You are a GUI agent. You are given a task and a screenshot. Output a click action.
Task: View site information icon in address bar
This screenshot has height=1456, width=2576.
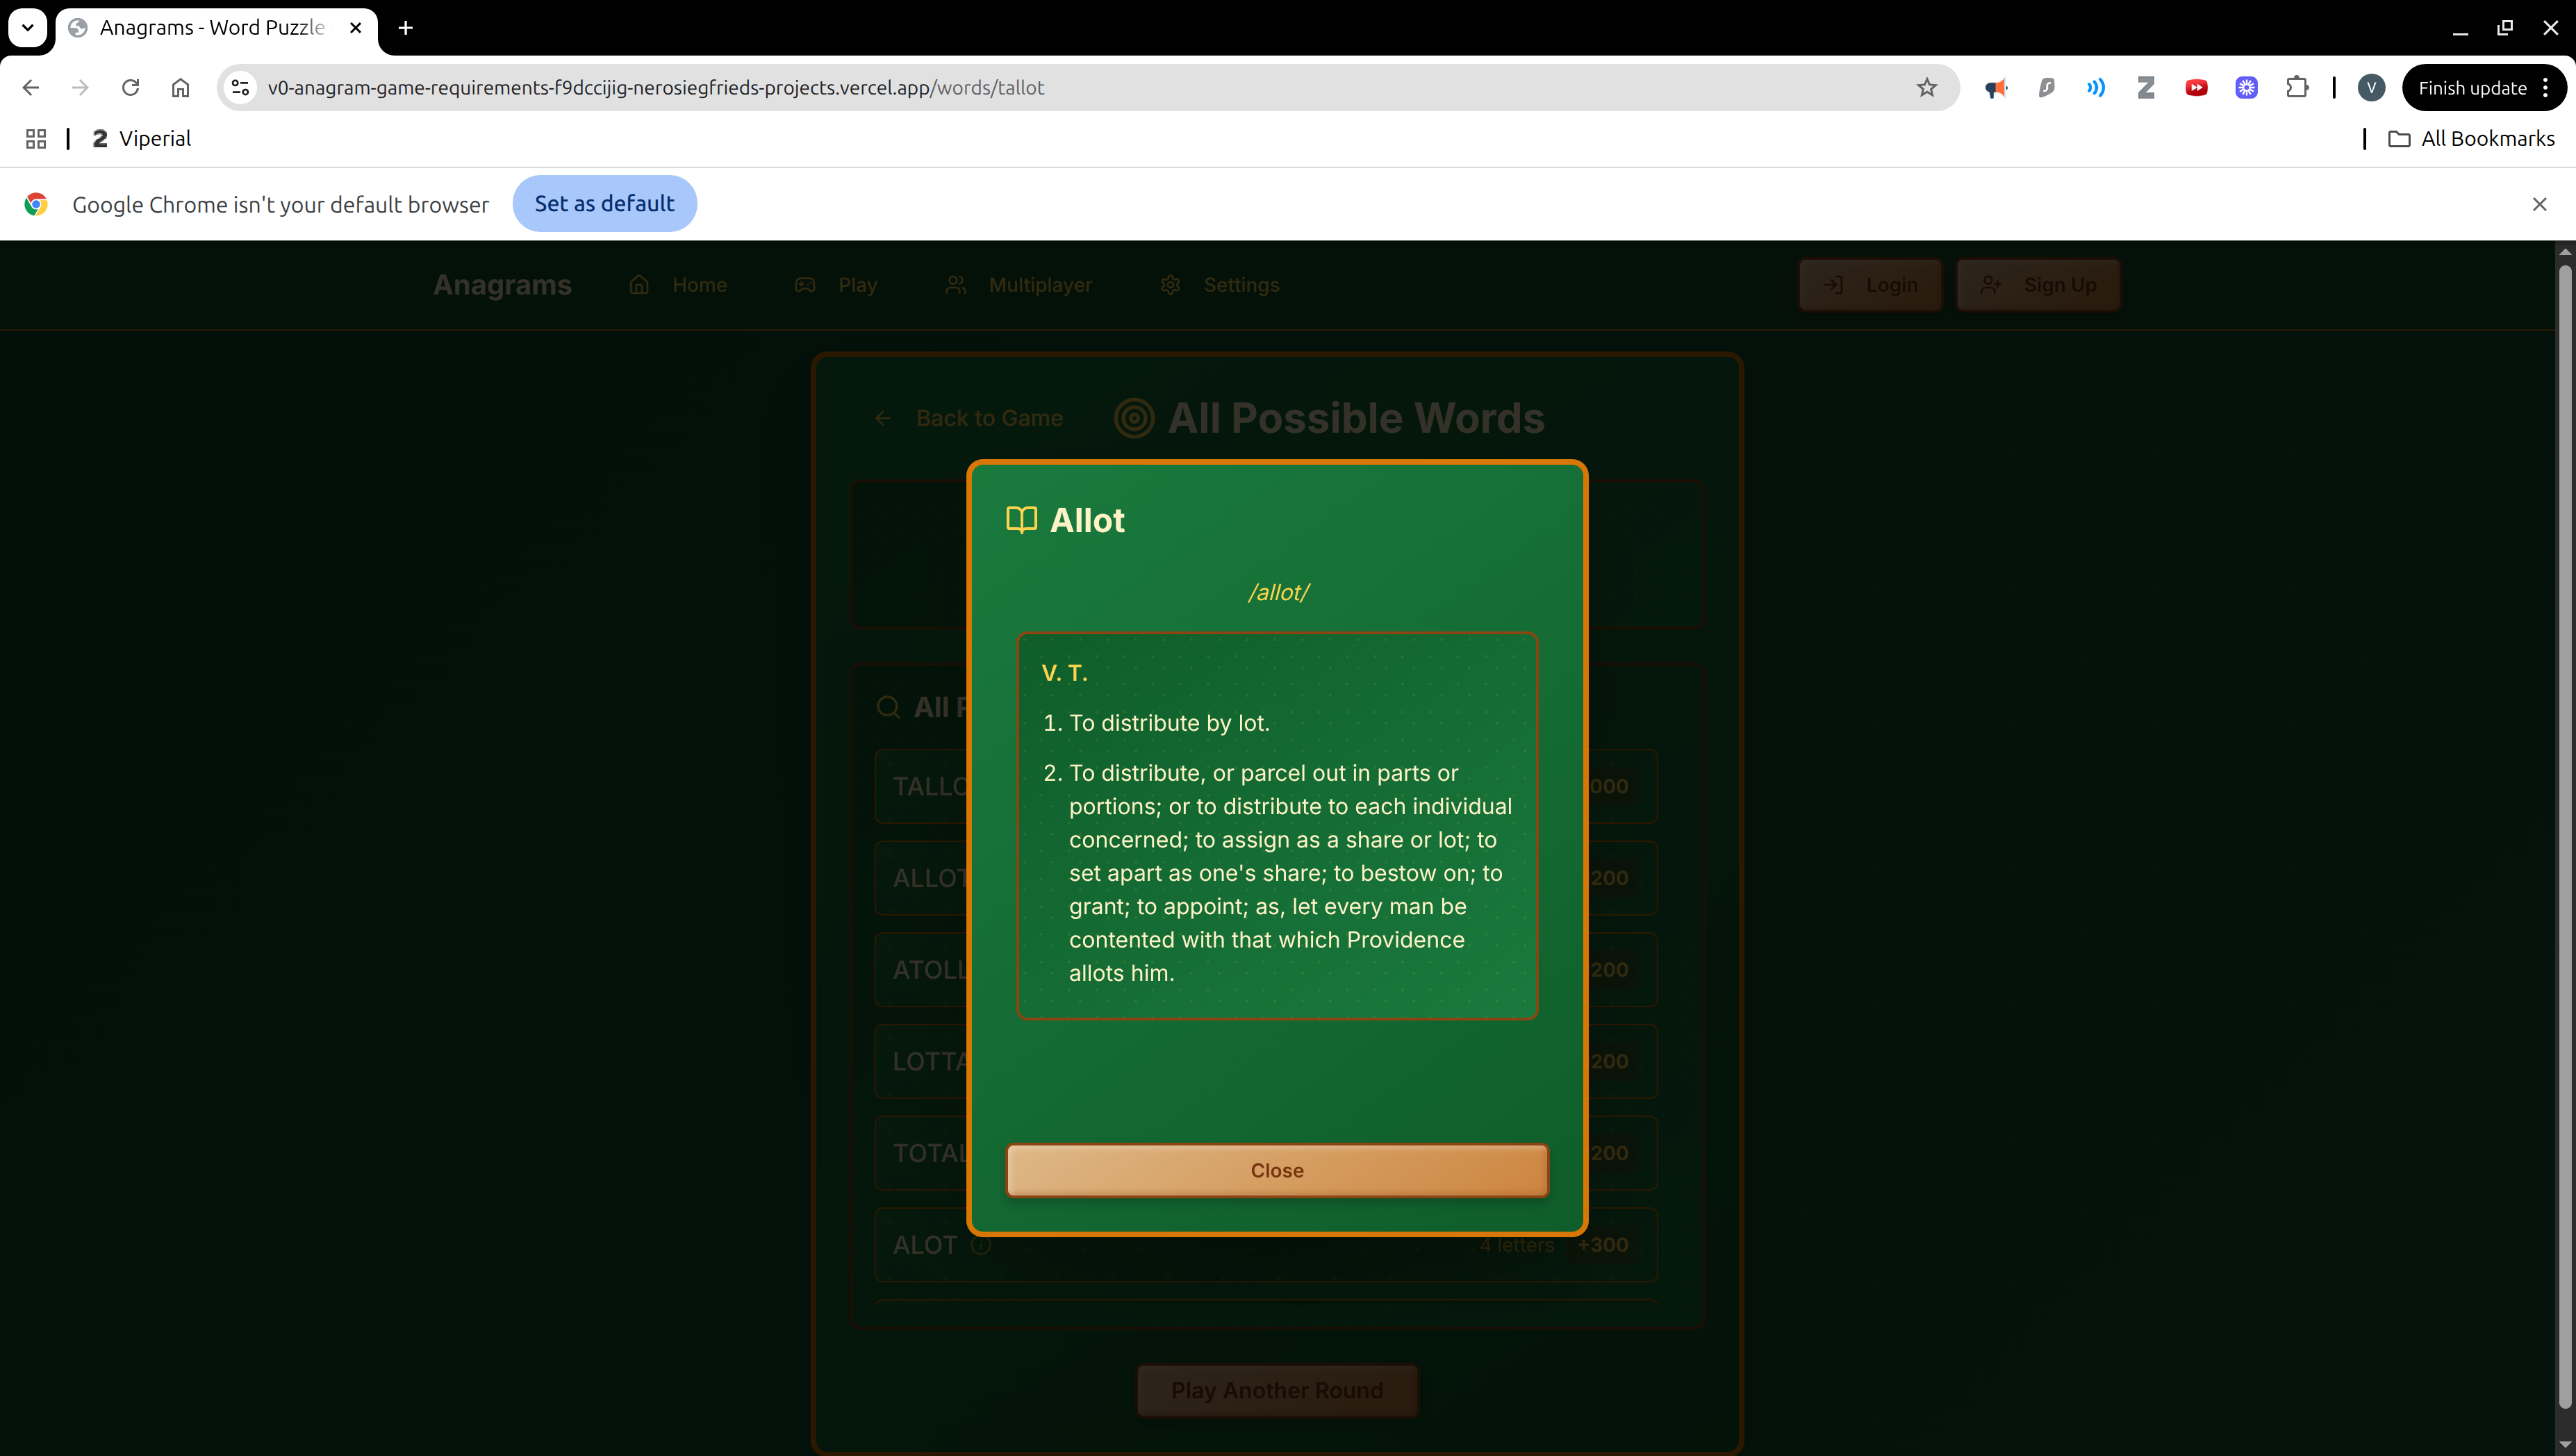point(240,88)
